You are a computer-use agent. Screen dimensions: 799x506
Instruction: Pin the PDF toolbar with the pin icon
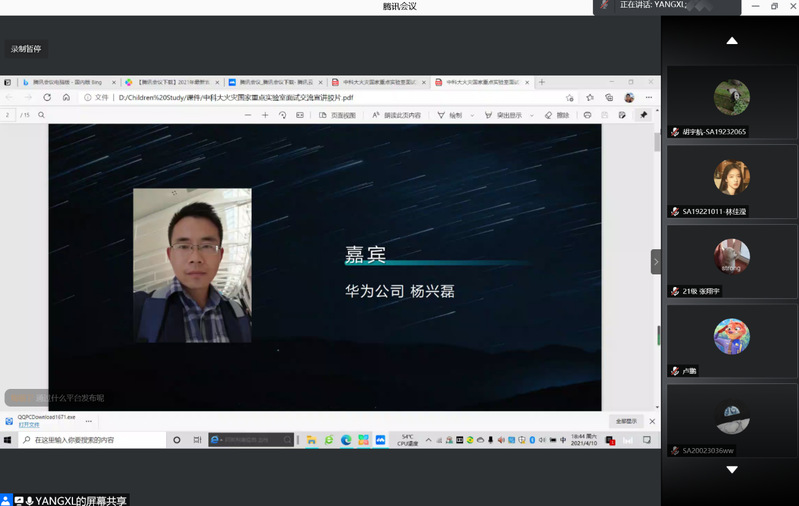(x=644, y=115)
